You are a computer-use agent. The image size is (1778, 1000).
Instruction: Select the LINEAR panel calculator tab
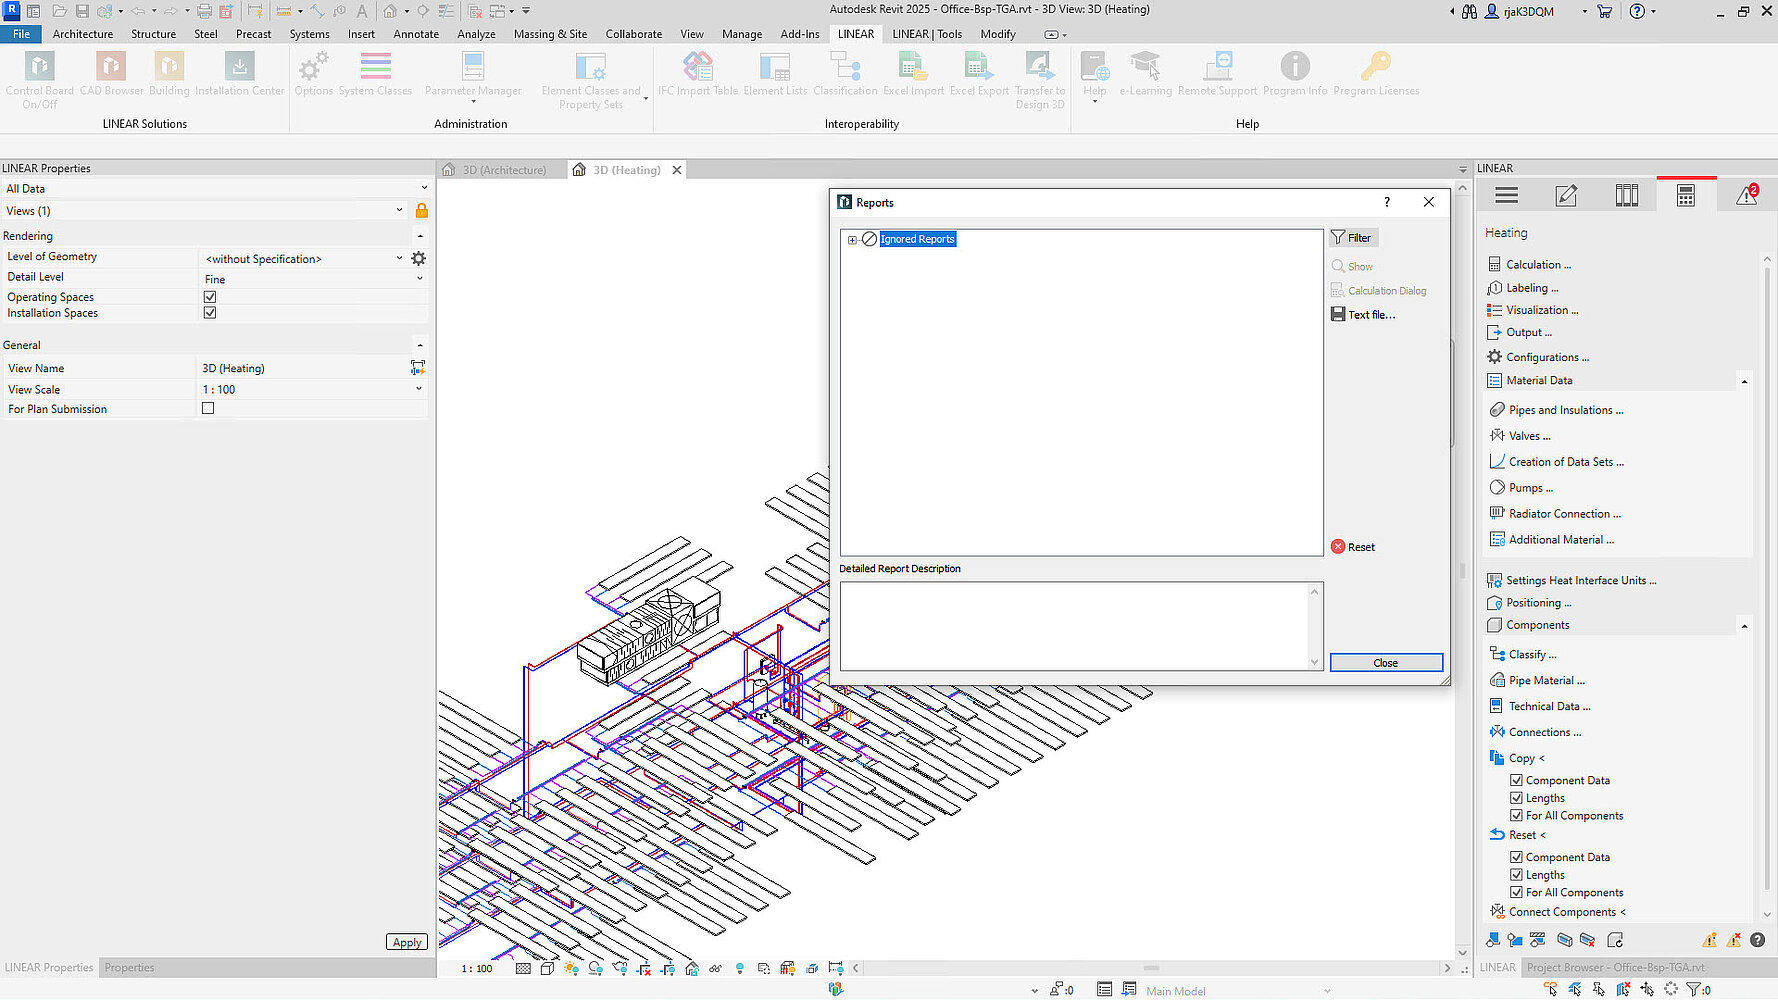(1686, 196)
